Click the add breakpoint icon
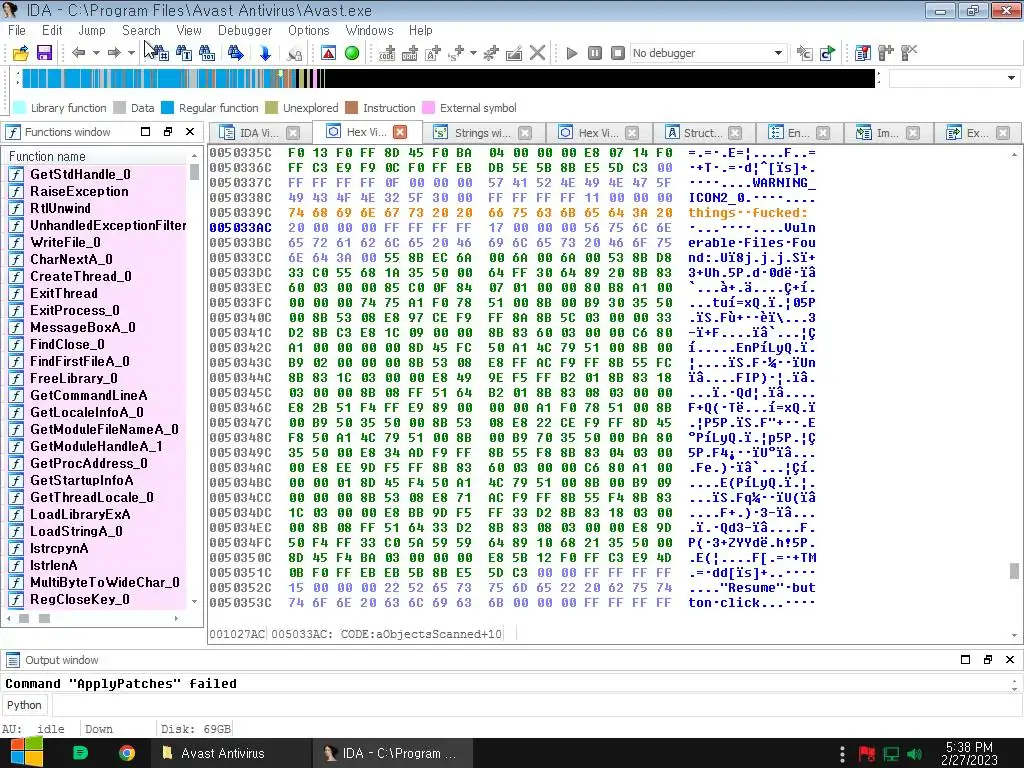The width and height of the screenshot is (1024, 768). pyautogui.click(x=886, y=53)
